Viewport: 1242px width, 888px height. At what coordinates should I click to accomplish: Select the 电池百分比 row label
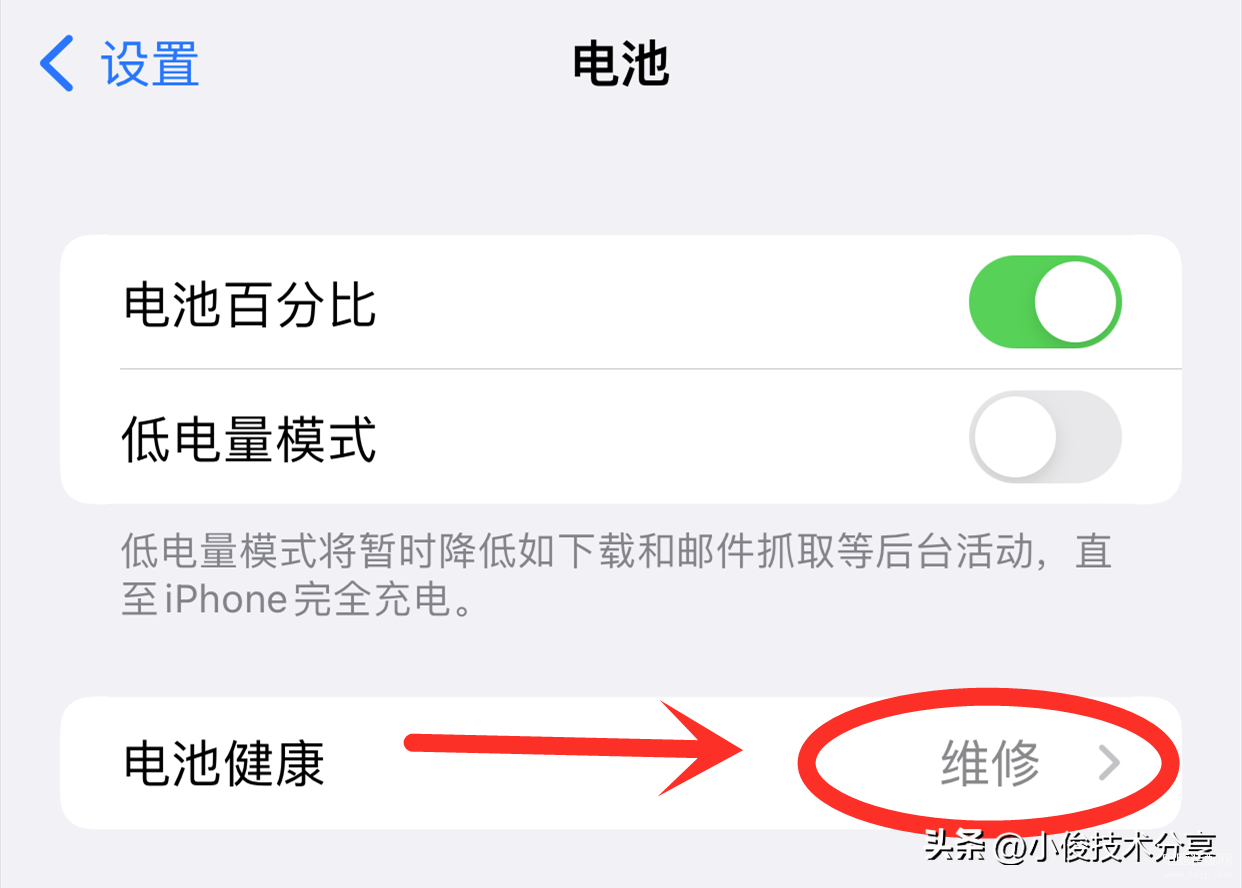point(249,304)
